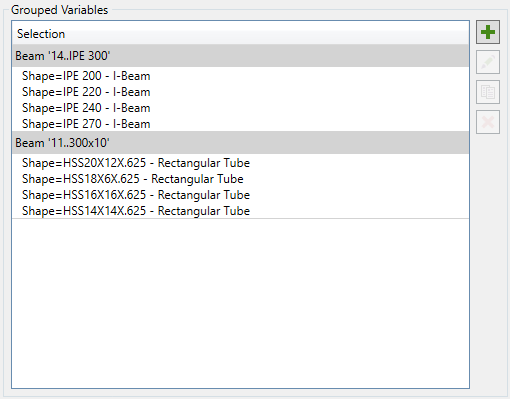The image size is (510, 399).
Task: Select row Shape=IPE 200 - I-Beam
Action: coord(240,76)
